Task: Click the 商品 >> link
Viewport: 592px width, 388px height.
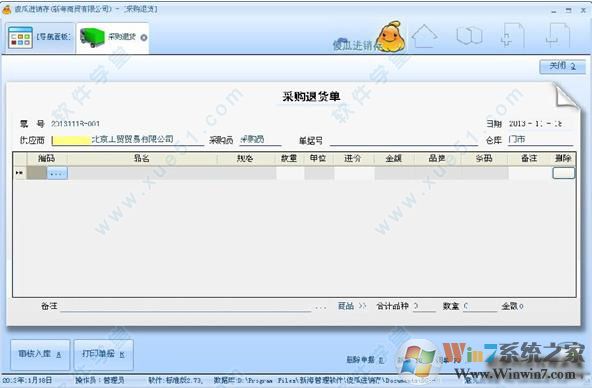Action: (x=352, y=306)
